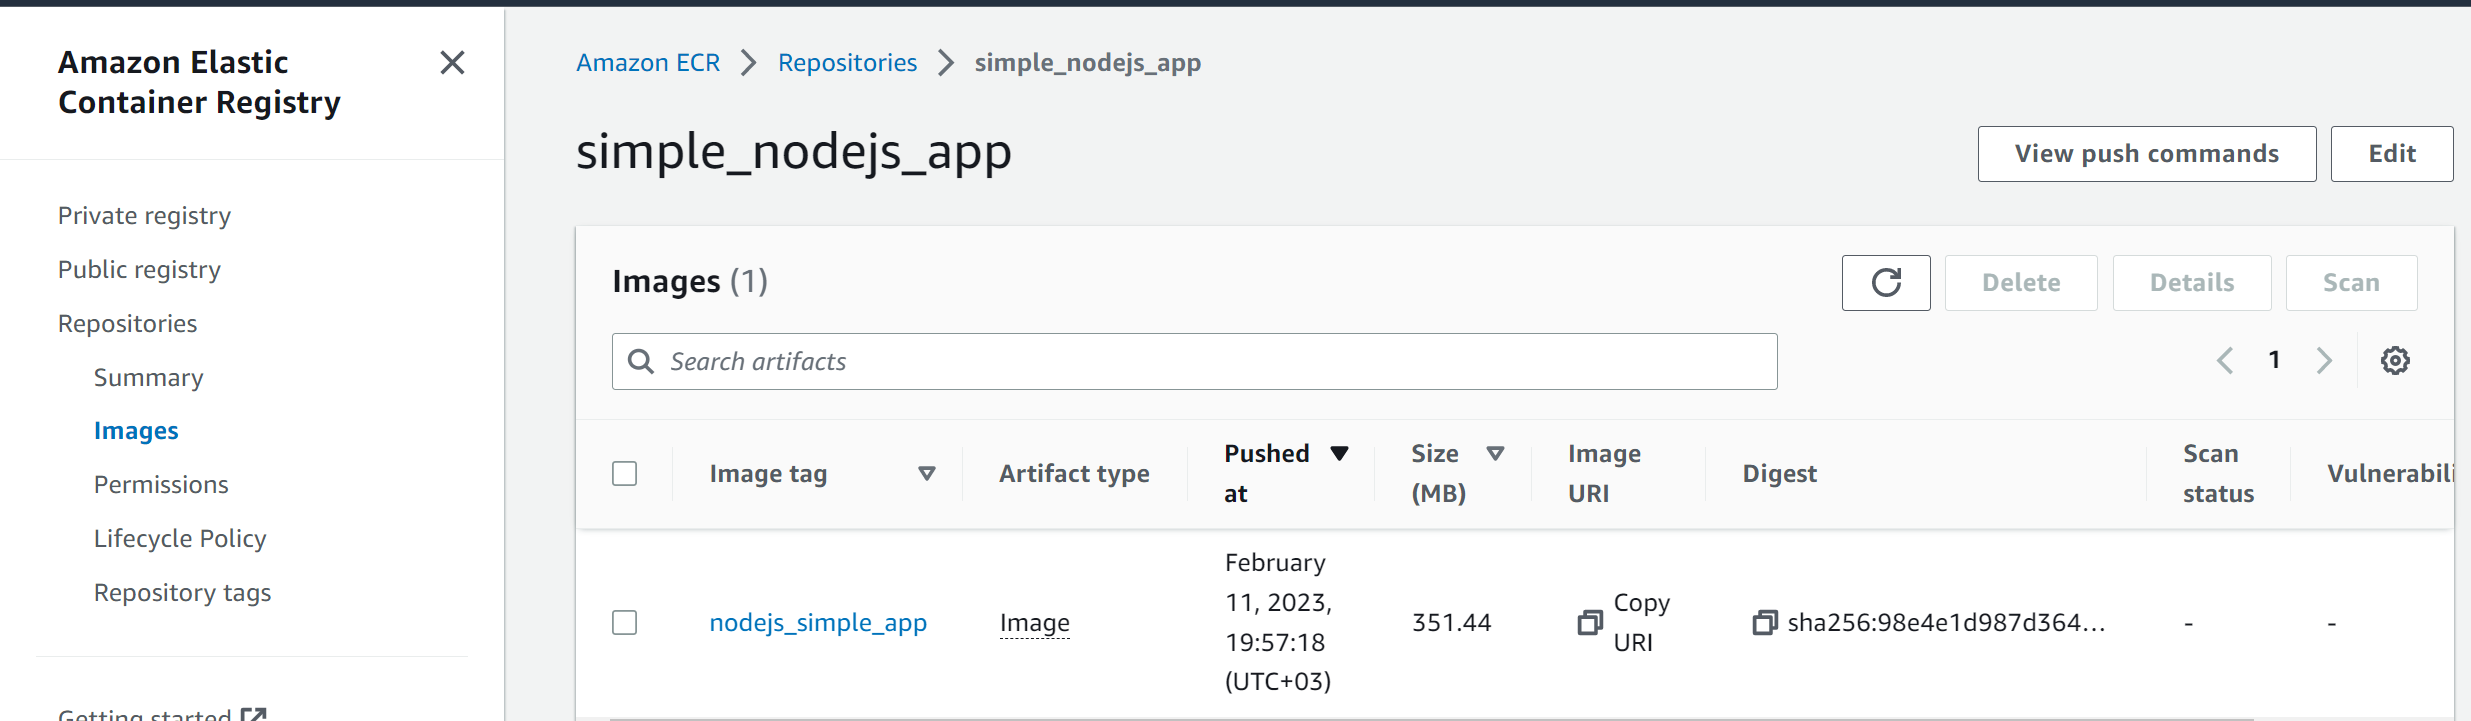Image resolution: width=2471 pixels, height=721 pixels.
Task: Open Lifecycle Policy in the sidebar
Action: [180, 539]
